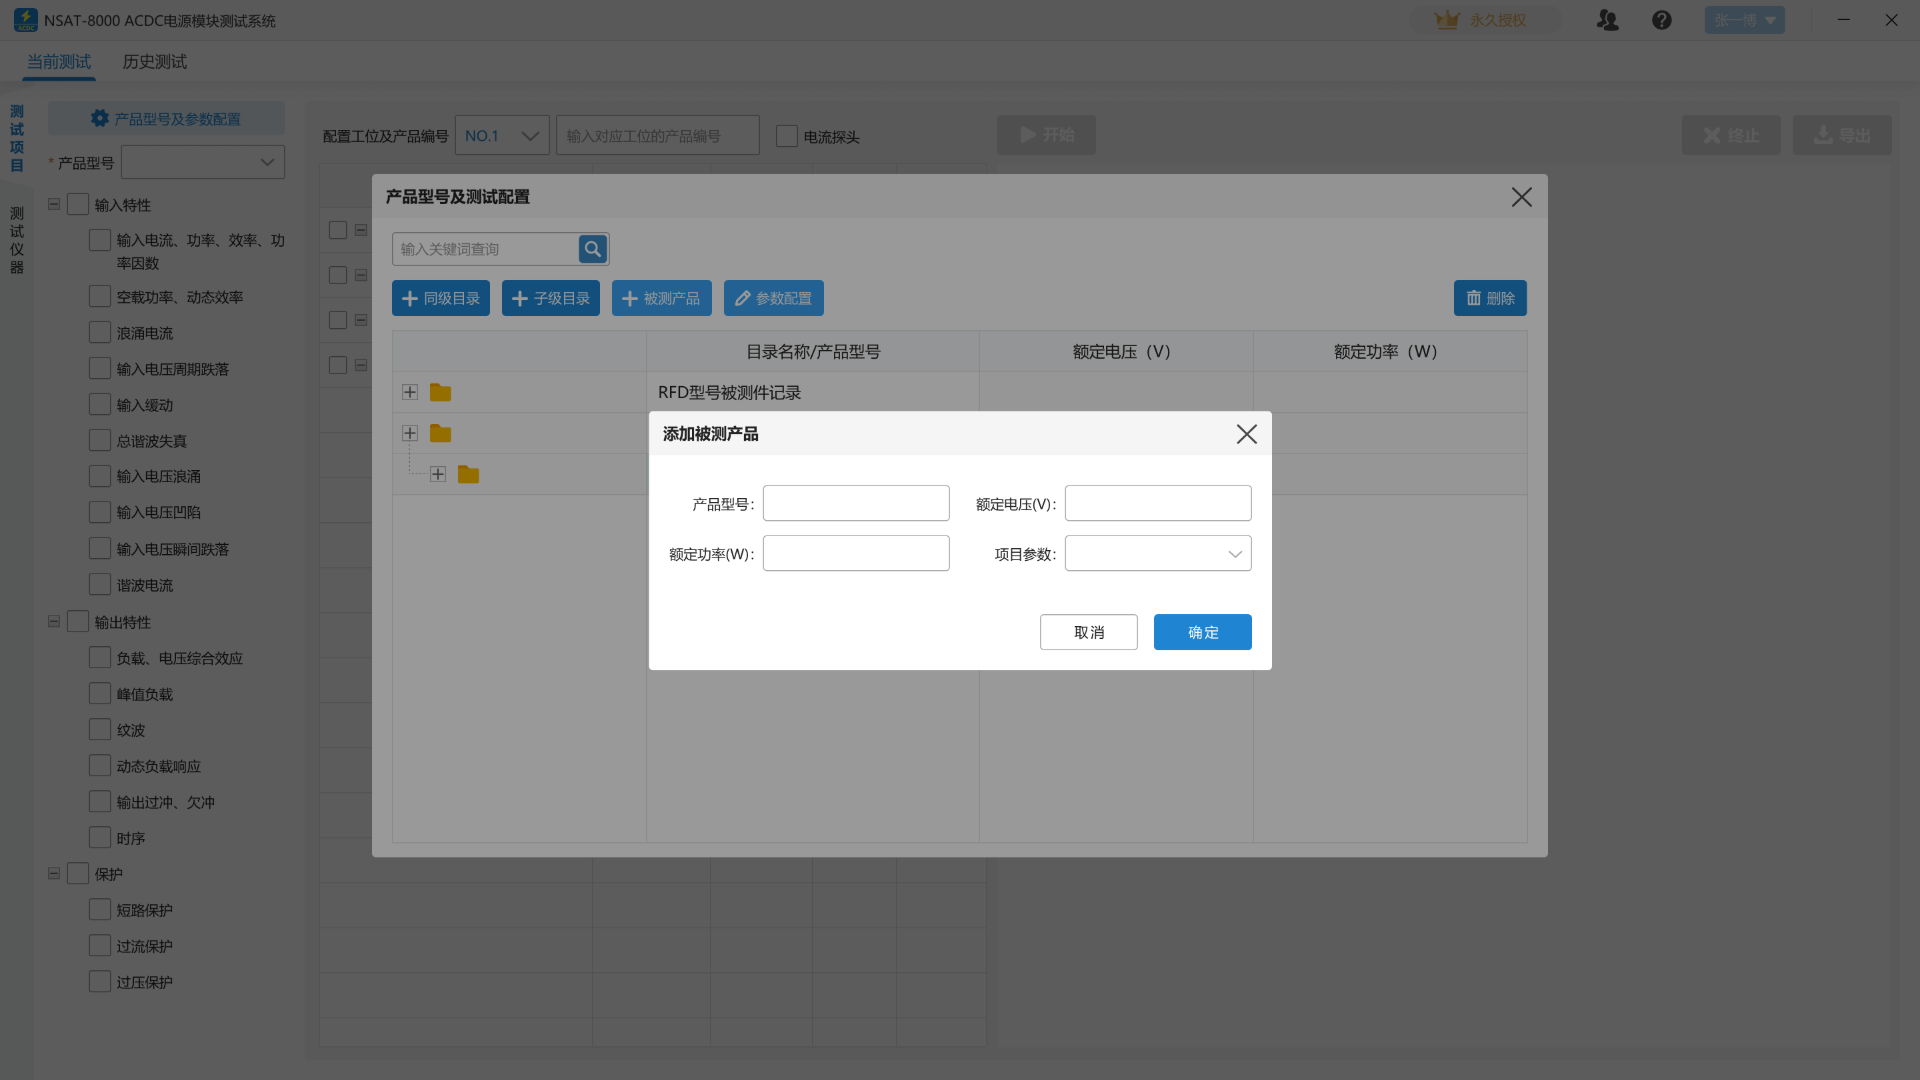The image size is (1920, 1080).
Task: Click the search magnifier icon
Action: [592, 249]
